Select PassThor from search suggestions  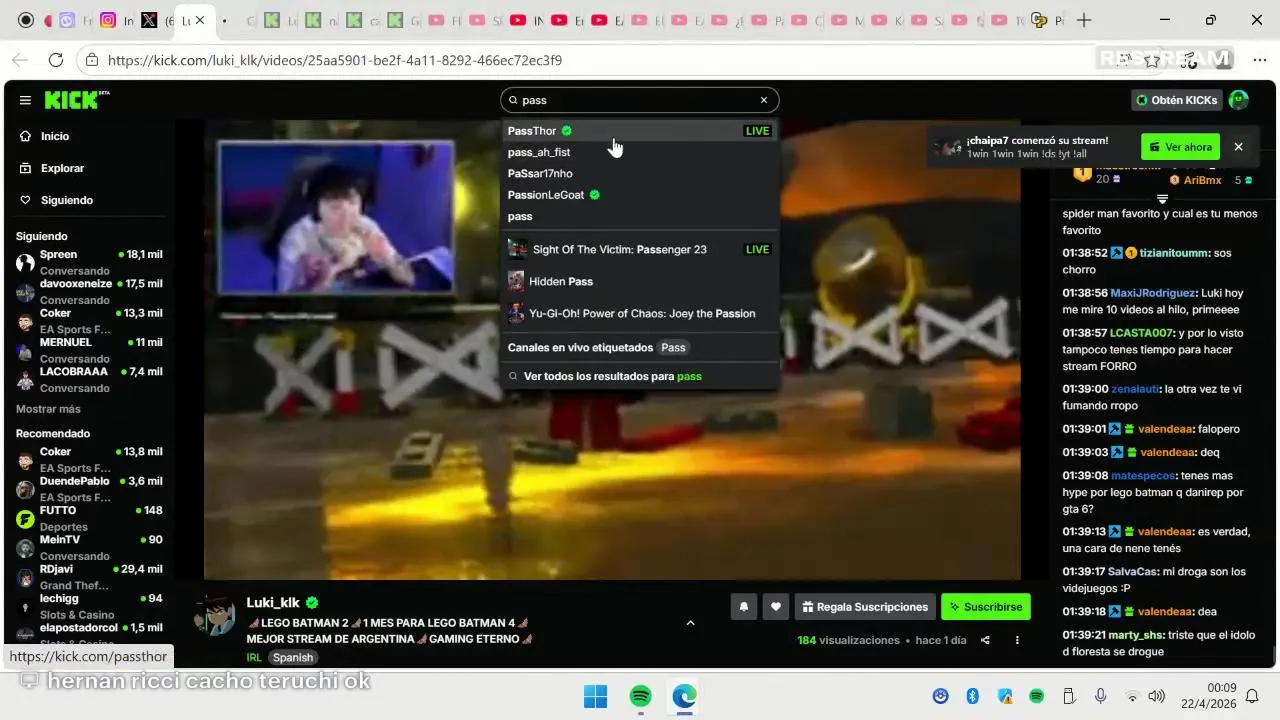[639, 131]
